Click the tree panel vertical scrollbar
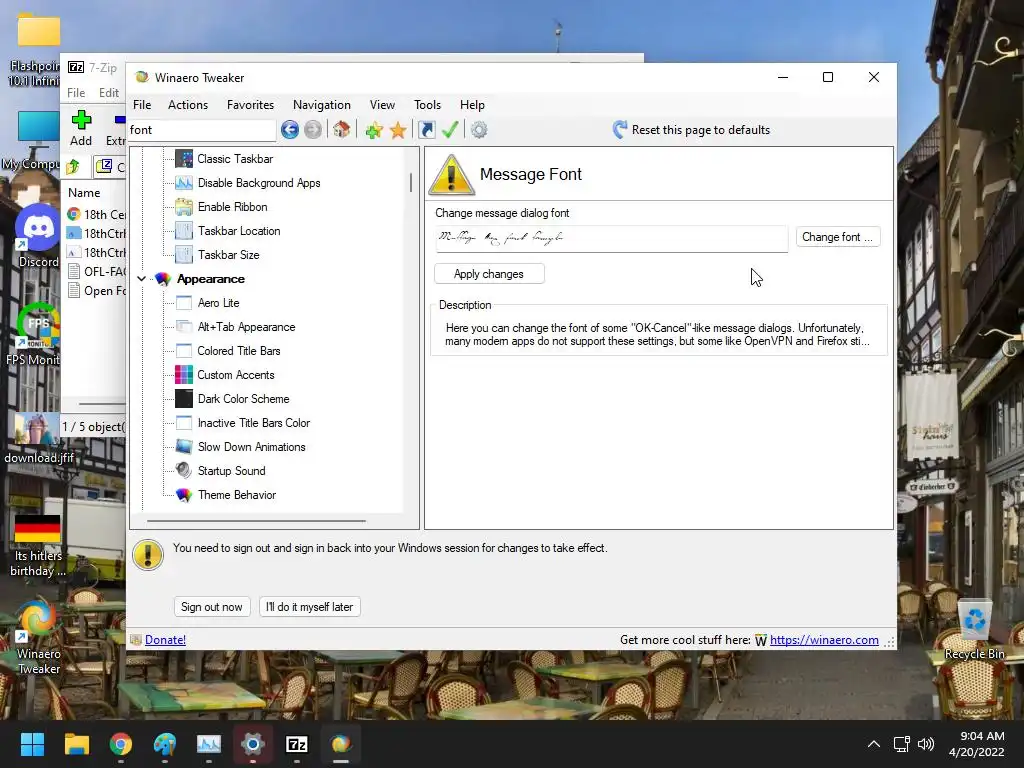The height and width of the screenshot is (768, 1024). (411, 183)
